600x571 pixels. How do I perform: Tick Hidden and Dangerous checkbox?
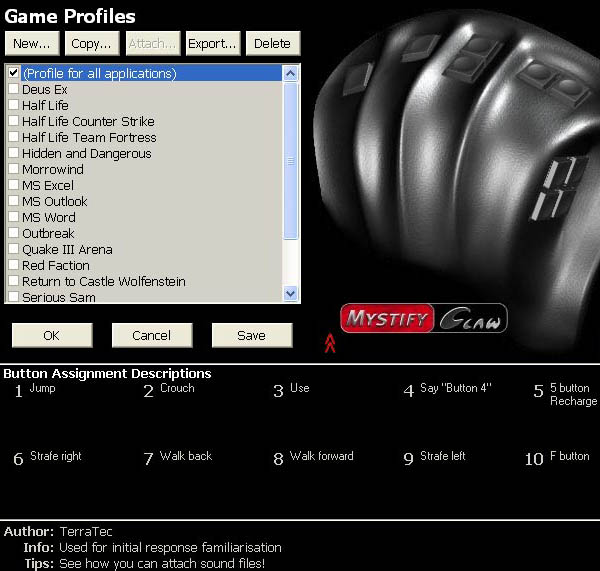click(x=14, y=153)
